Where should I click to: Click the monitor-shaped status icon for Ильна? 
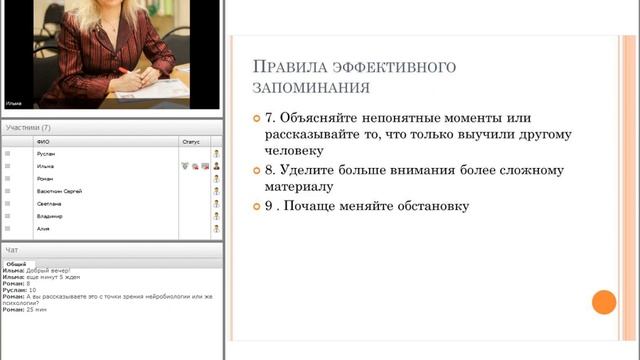(205, 166)
